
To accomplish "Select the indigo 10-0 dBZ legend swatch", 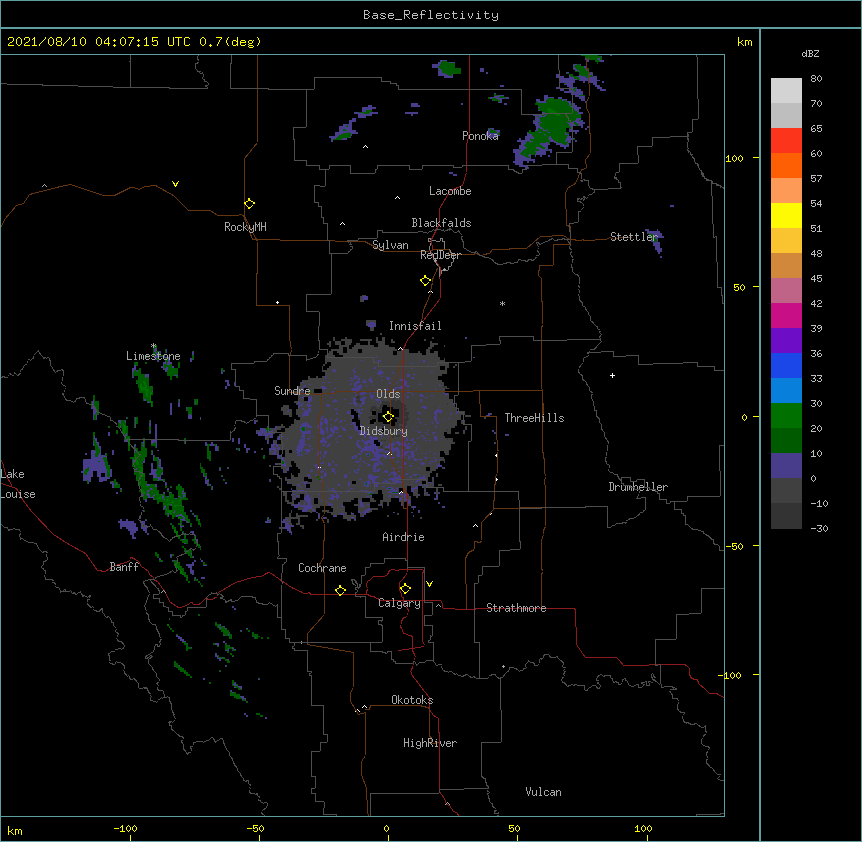I will 786,466.
